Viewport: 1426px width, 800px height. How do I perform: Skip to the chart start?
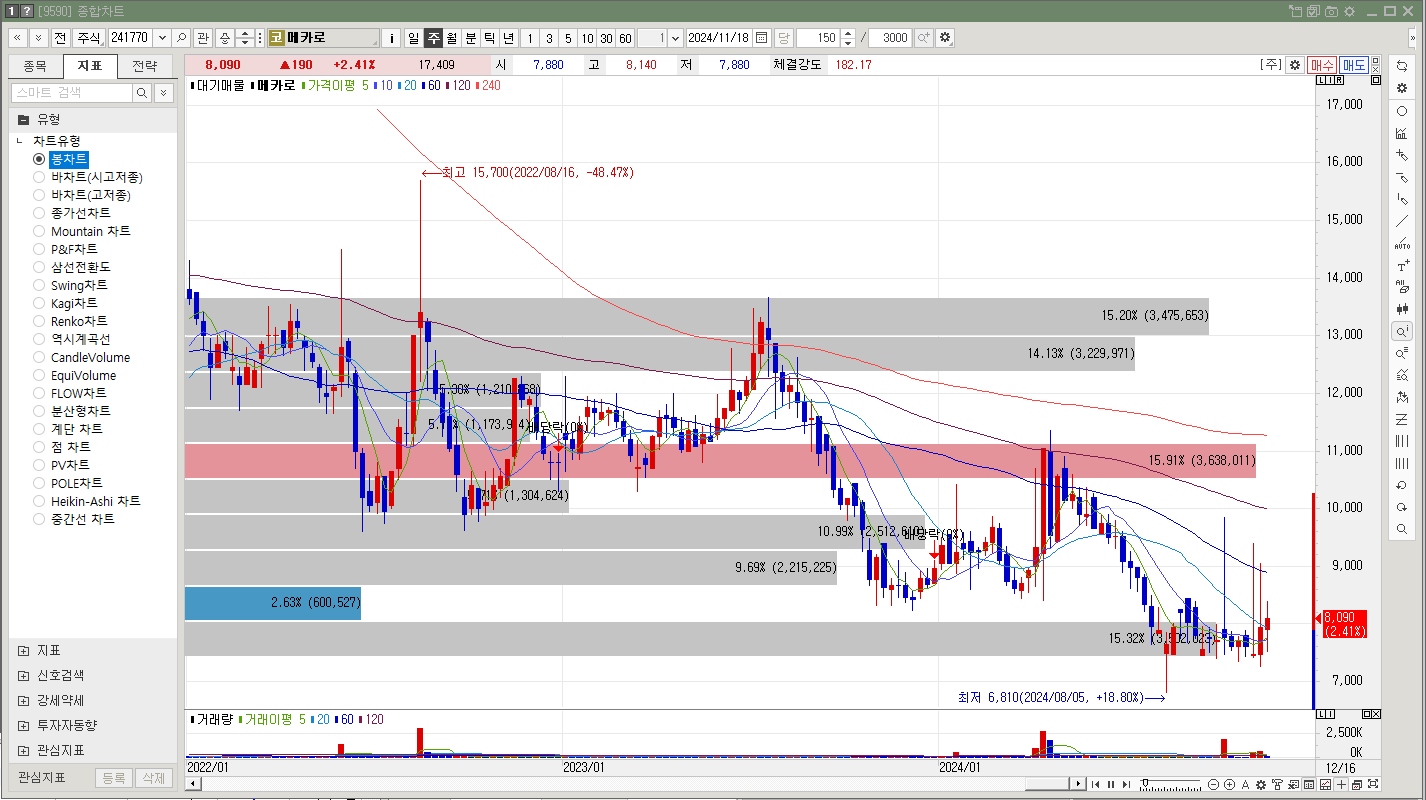[1095, 785]
